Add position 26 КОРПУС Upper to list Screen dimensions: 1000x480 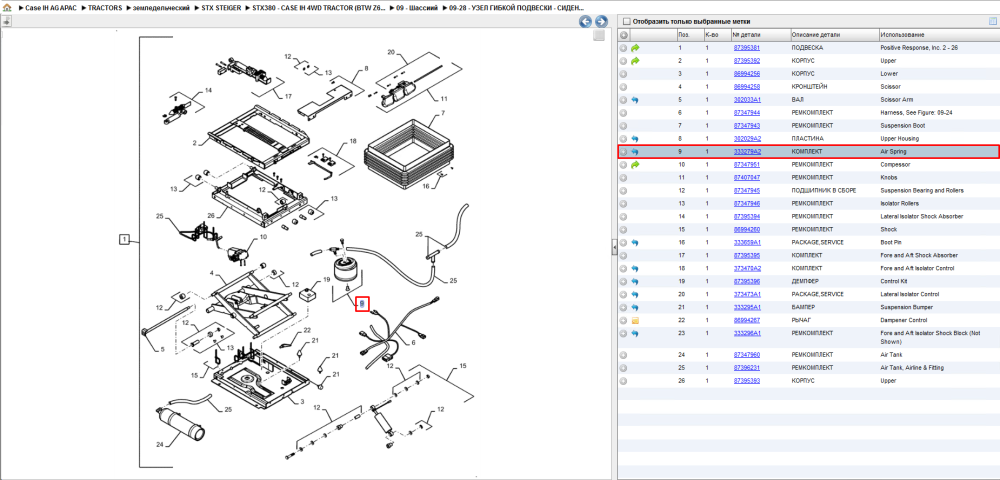tap(624, 381)
